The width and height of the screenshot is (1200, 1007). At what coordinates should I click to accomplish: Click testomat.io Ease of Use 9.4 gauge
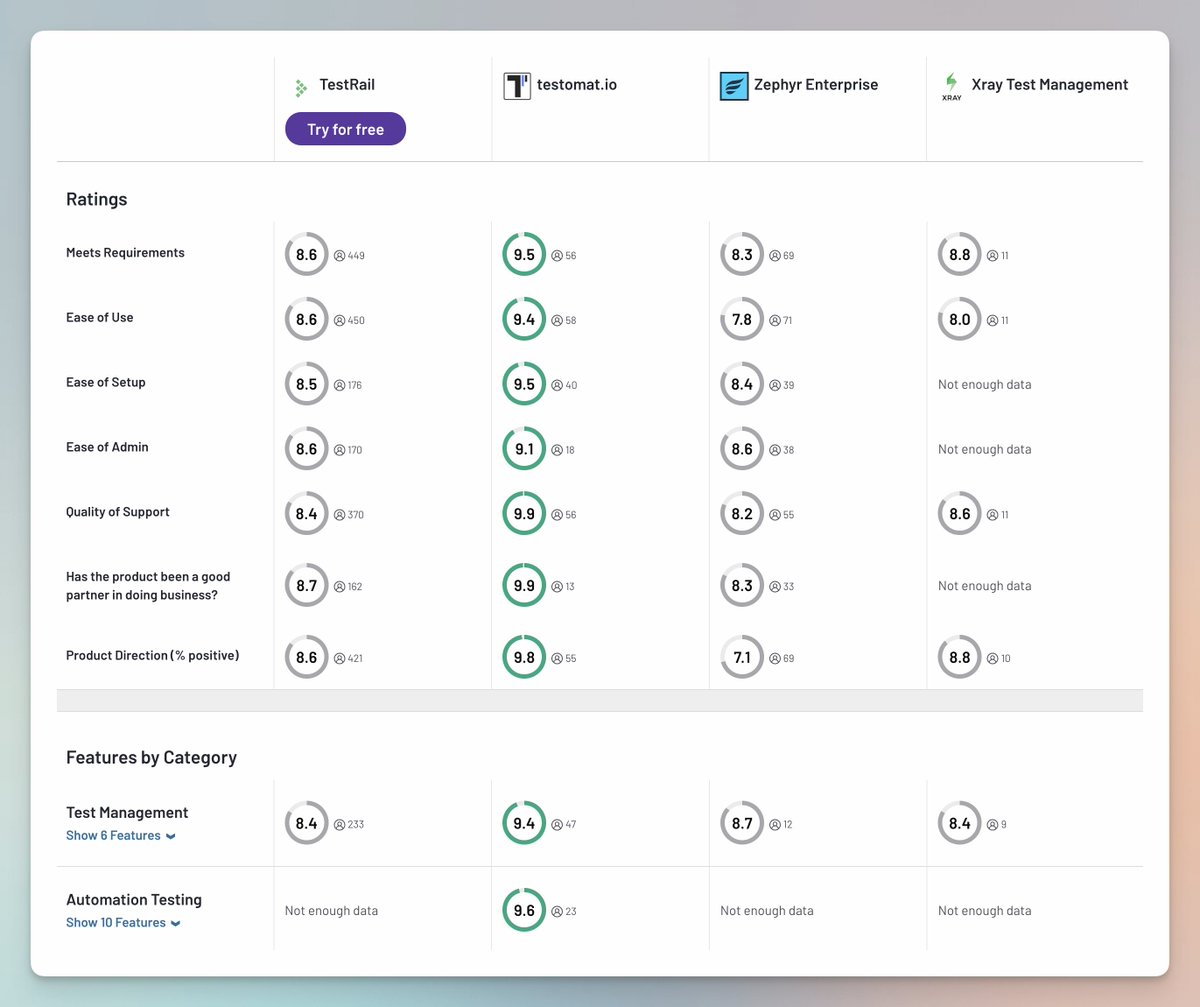(524, 320)
